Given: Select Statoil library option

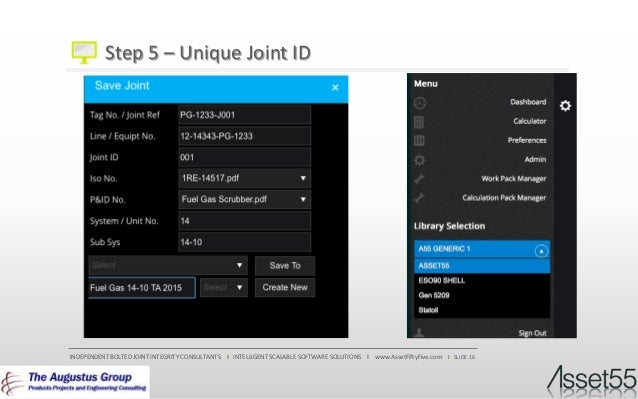Looking at the screenshot, I should pos(482,310).
